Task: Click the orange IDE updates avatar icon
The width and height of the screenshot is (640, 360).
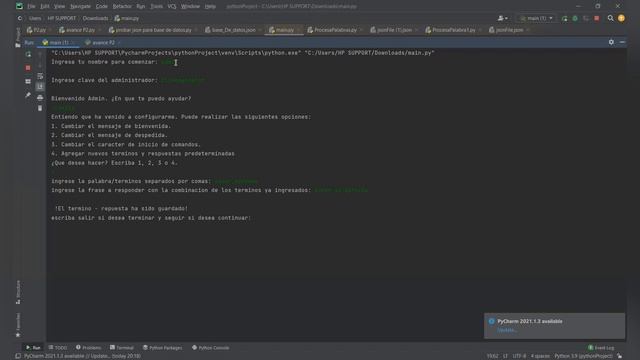Action: point(621,18)
